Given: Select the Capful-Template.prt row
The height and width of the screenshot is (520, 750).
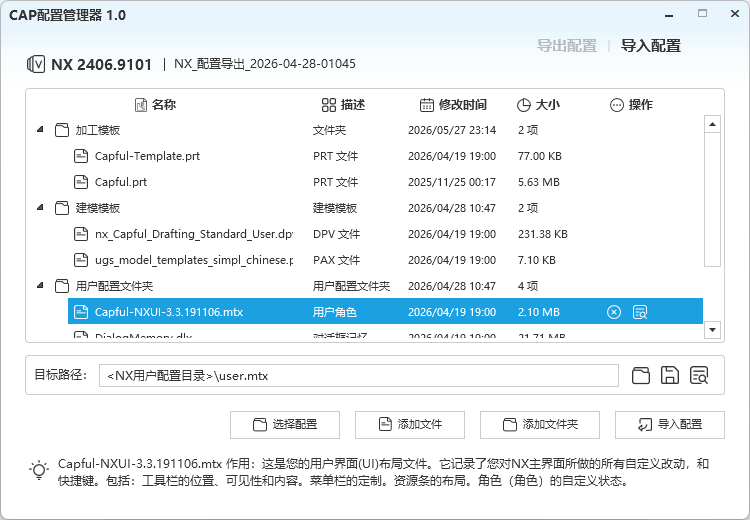Looking at the screenshot, I should [x=385, y=156].
